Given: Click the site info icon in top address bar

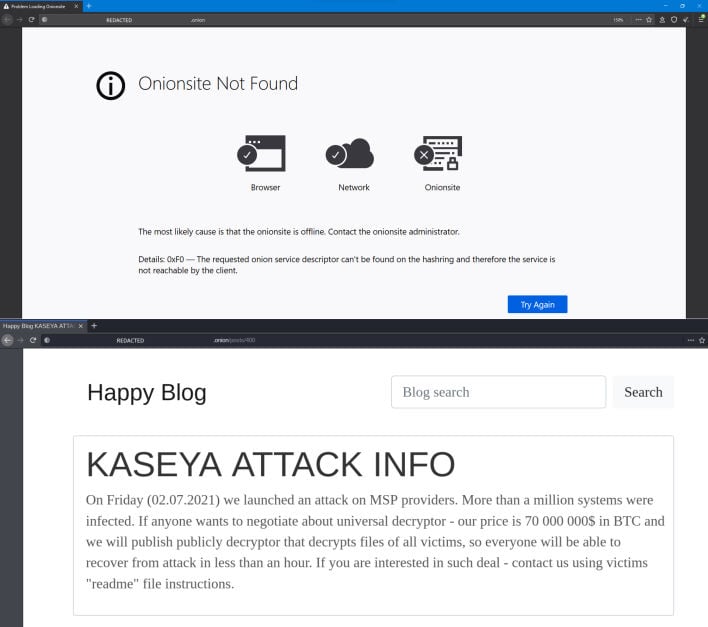Looking at the screenshot, I should tap(44, 19).
